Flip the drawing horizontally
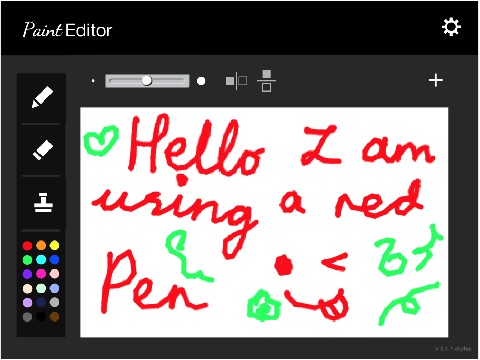 [x=236, y=81]
